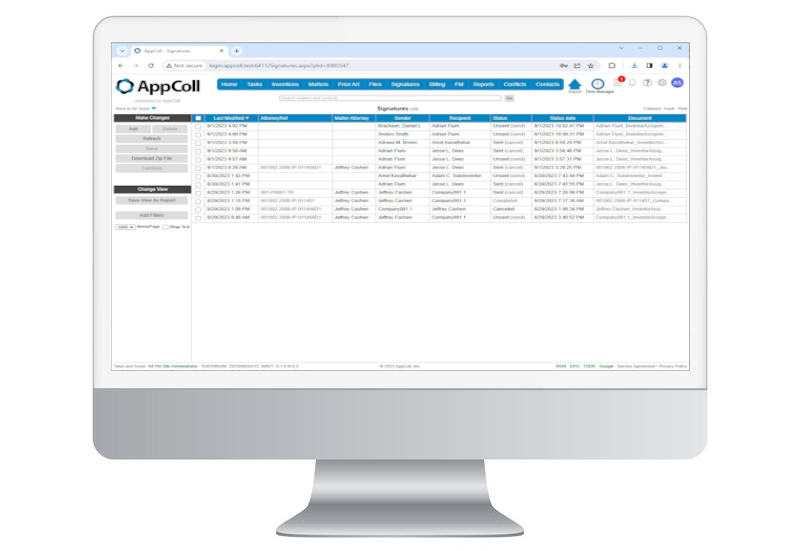Open the Inventions menu tab

click(285, 84)
